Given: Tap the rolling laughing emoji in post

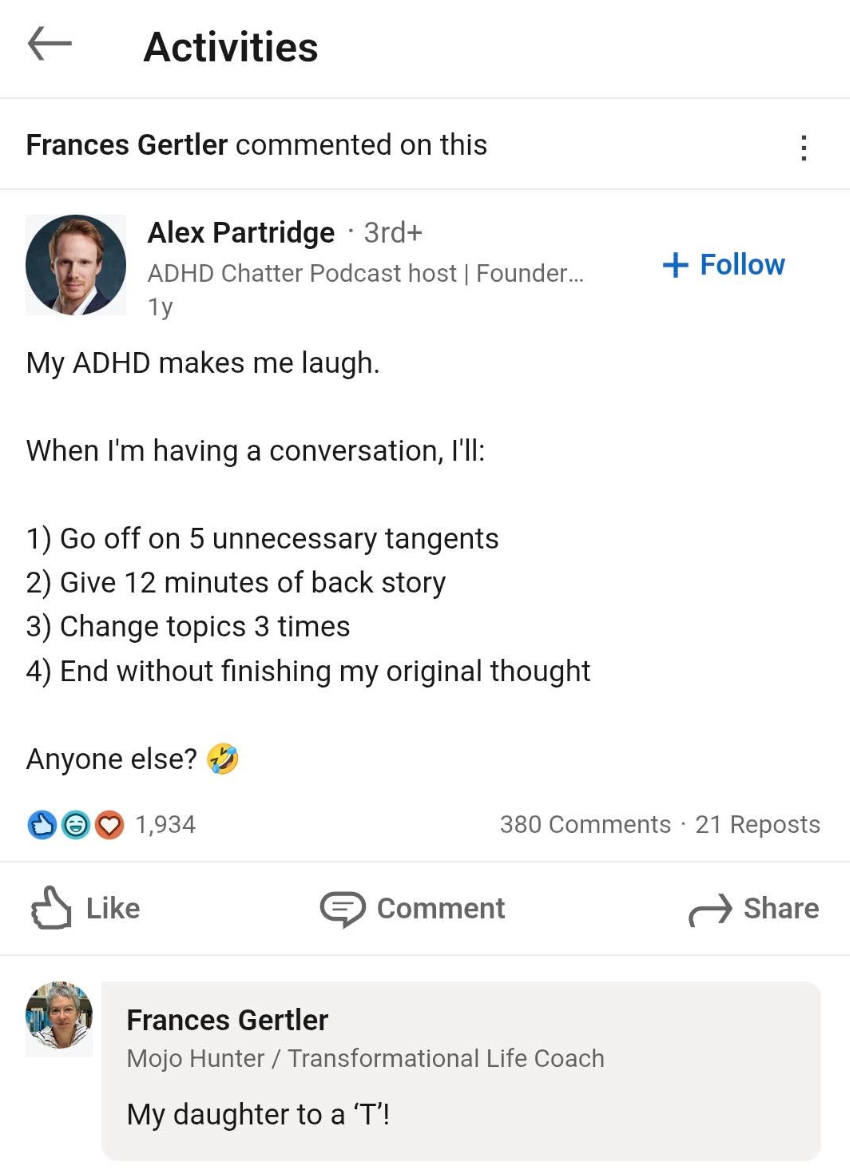Looking at the screenshot, I should click(223, 760).
